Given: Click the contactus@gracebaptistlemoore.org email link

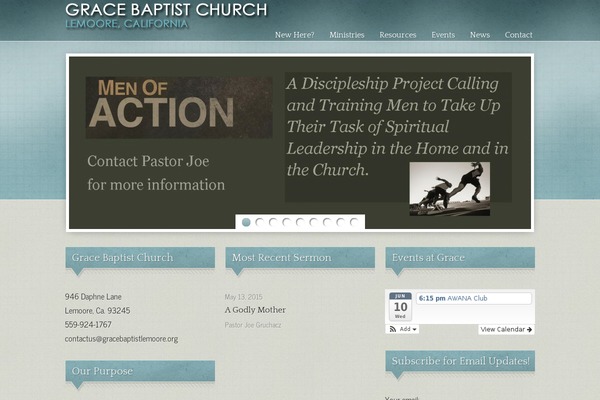Looking at the screenshot, I should 121,339.
